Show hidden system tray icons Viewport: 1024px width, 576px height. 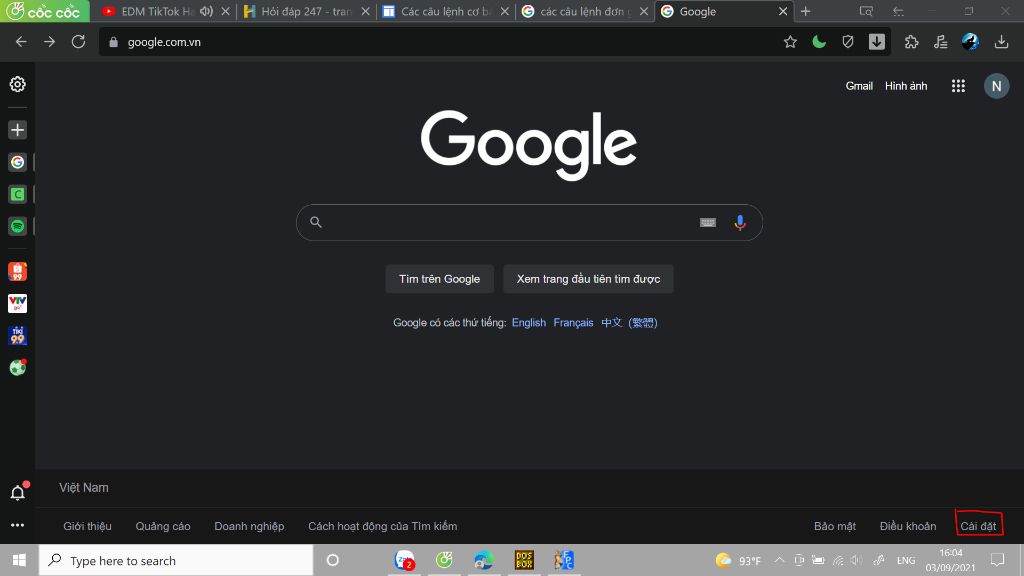coord(779,560)
